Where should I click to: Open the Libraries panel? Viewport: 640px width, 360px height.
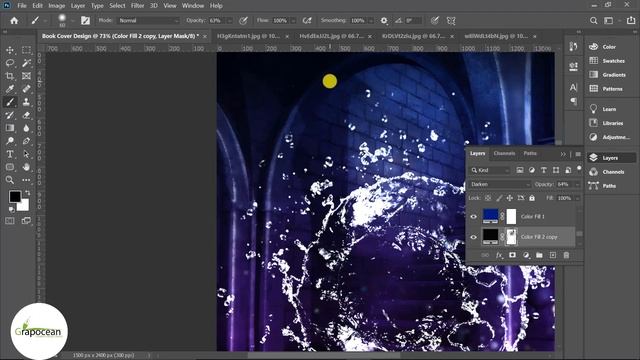coord(612,123)
